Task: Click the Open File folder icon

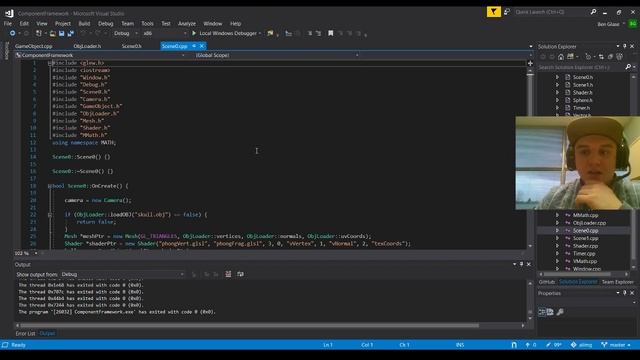Action: pos(53,33)
